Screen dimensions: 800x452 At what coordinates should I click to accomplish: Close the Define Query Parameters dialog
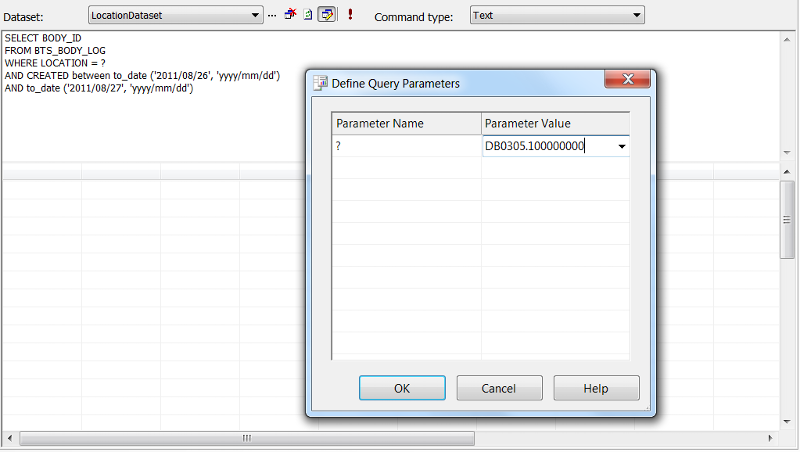pyautogui.click(x=628, y=79)
